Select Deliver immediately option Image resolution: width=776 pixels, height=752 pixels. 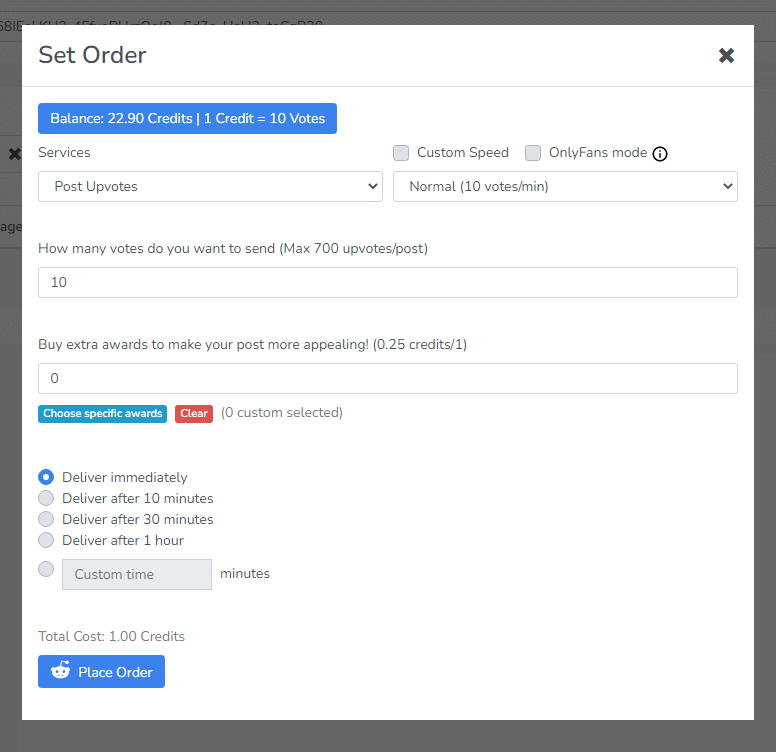pos(46,477)
